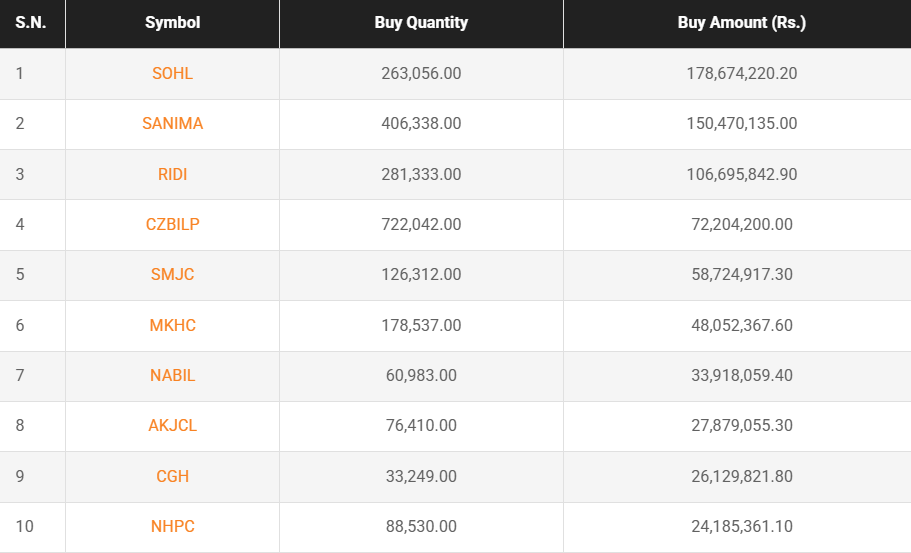Select buy quantity 722,042.00

421,224
